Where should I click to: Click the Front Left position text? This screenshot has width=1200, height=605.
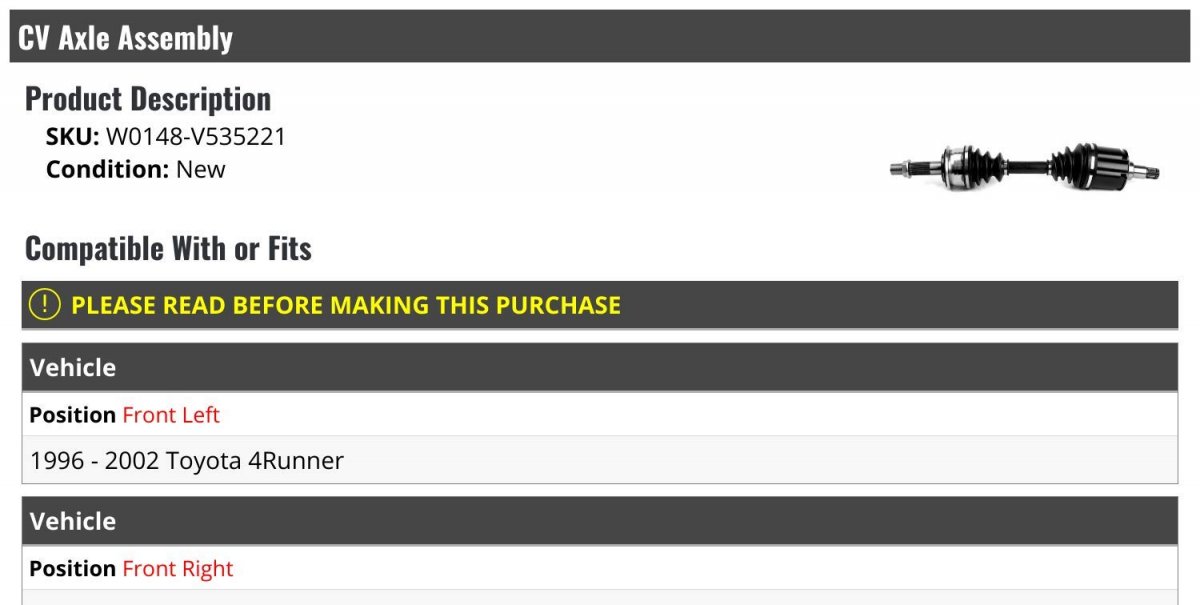[x=171, y=414]
